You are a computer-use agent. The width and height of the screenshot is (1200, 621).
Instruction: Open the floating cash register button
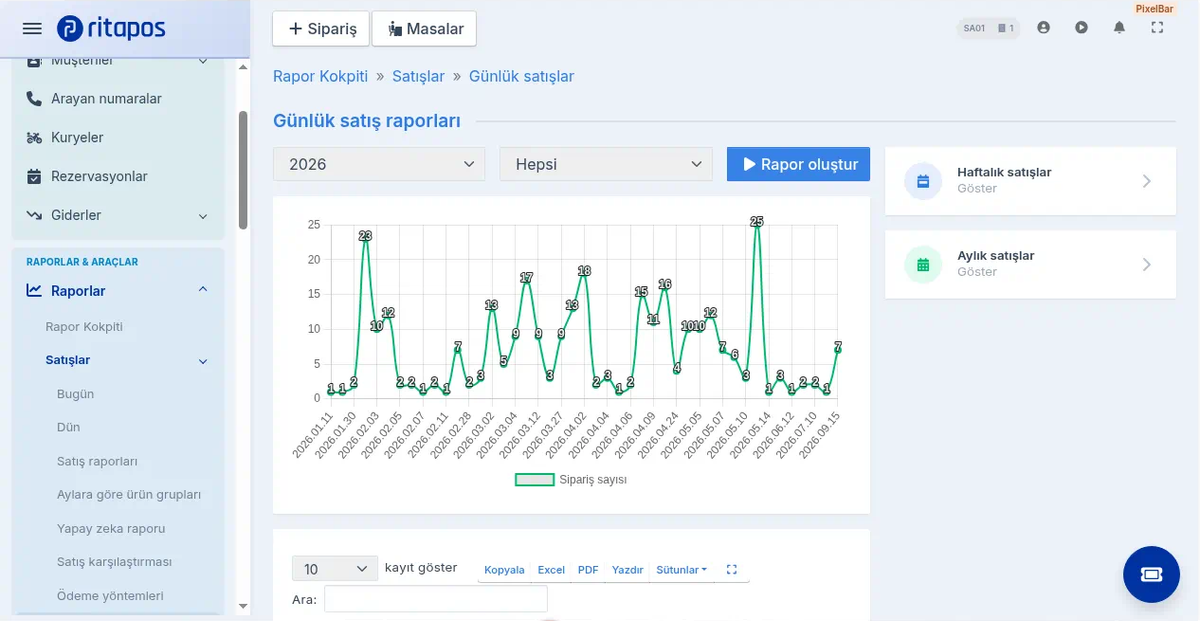coord(1151,574)
